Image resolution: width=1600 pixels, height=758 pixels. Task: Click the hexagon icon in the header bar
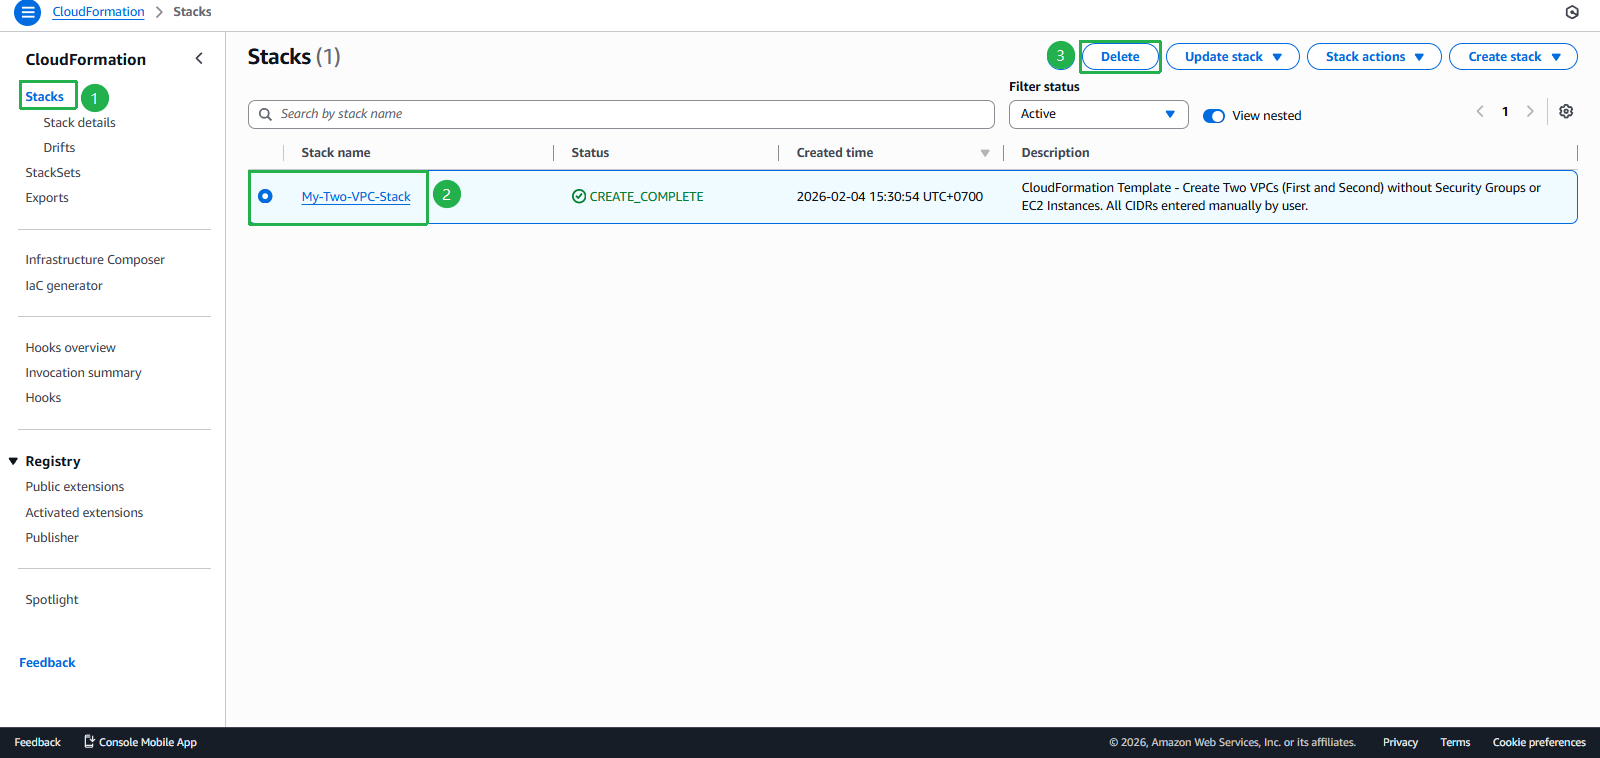(x=1572, y=12)
